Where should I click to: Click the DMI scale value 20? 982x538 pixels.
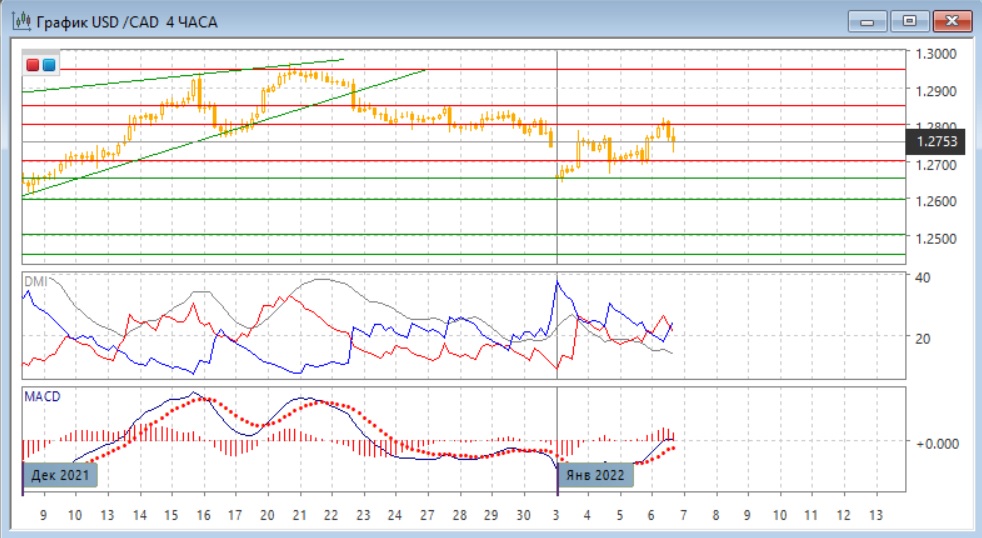(922, 338)
